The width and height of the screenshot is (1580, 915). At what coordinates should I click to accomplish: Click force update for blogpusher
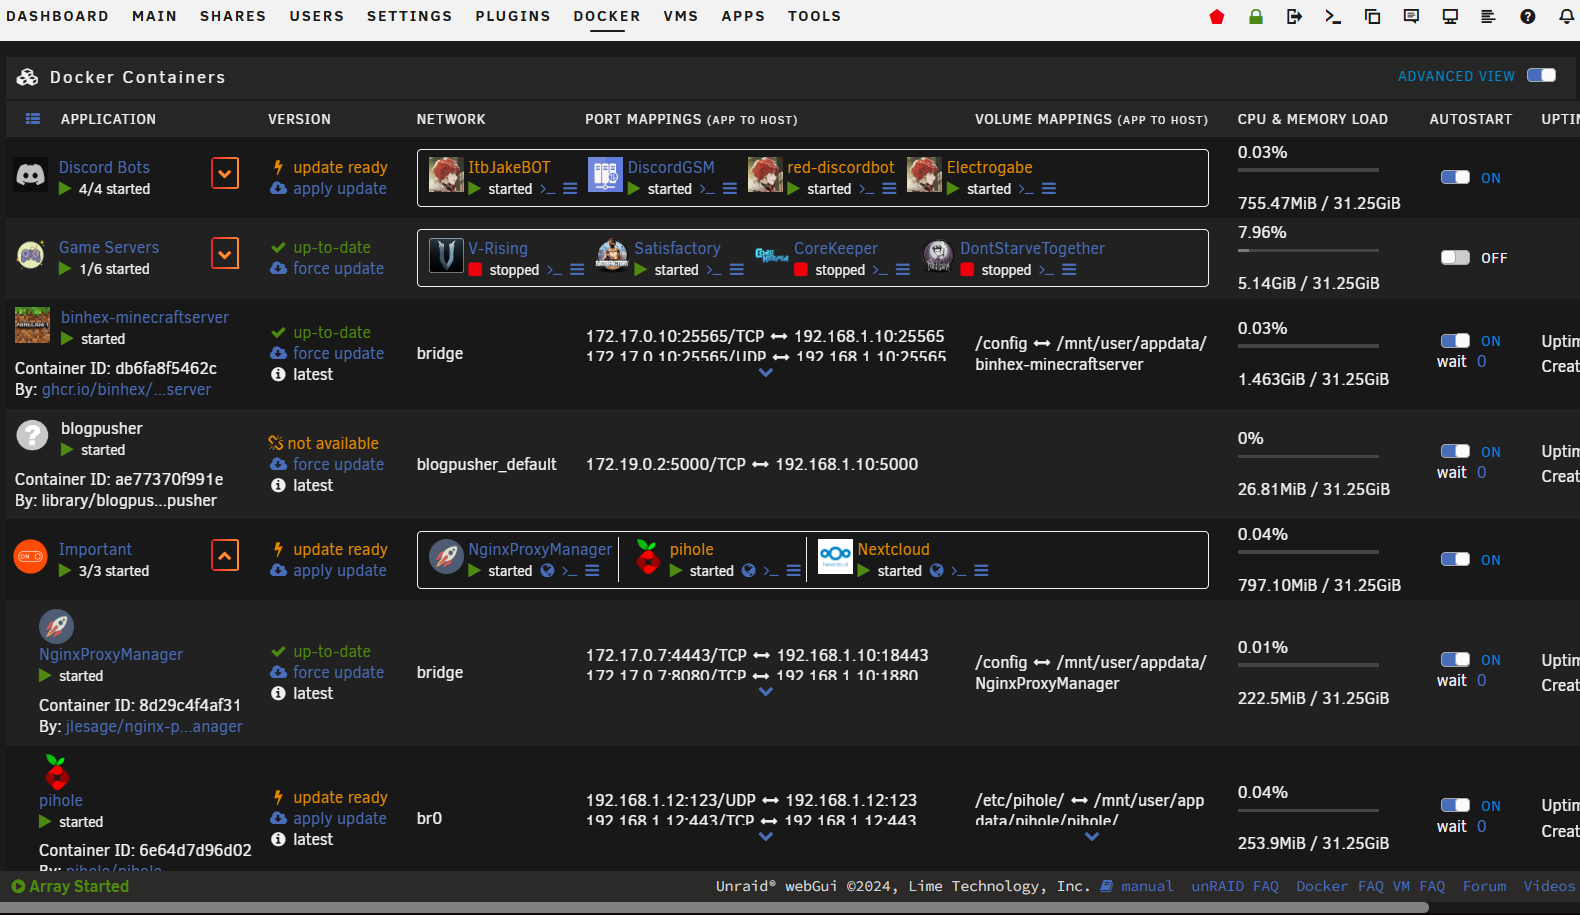click(x=338, y=465)
